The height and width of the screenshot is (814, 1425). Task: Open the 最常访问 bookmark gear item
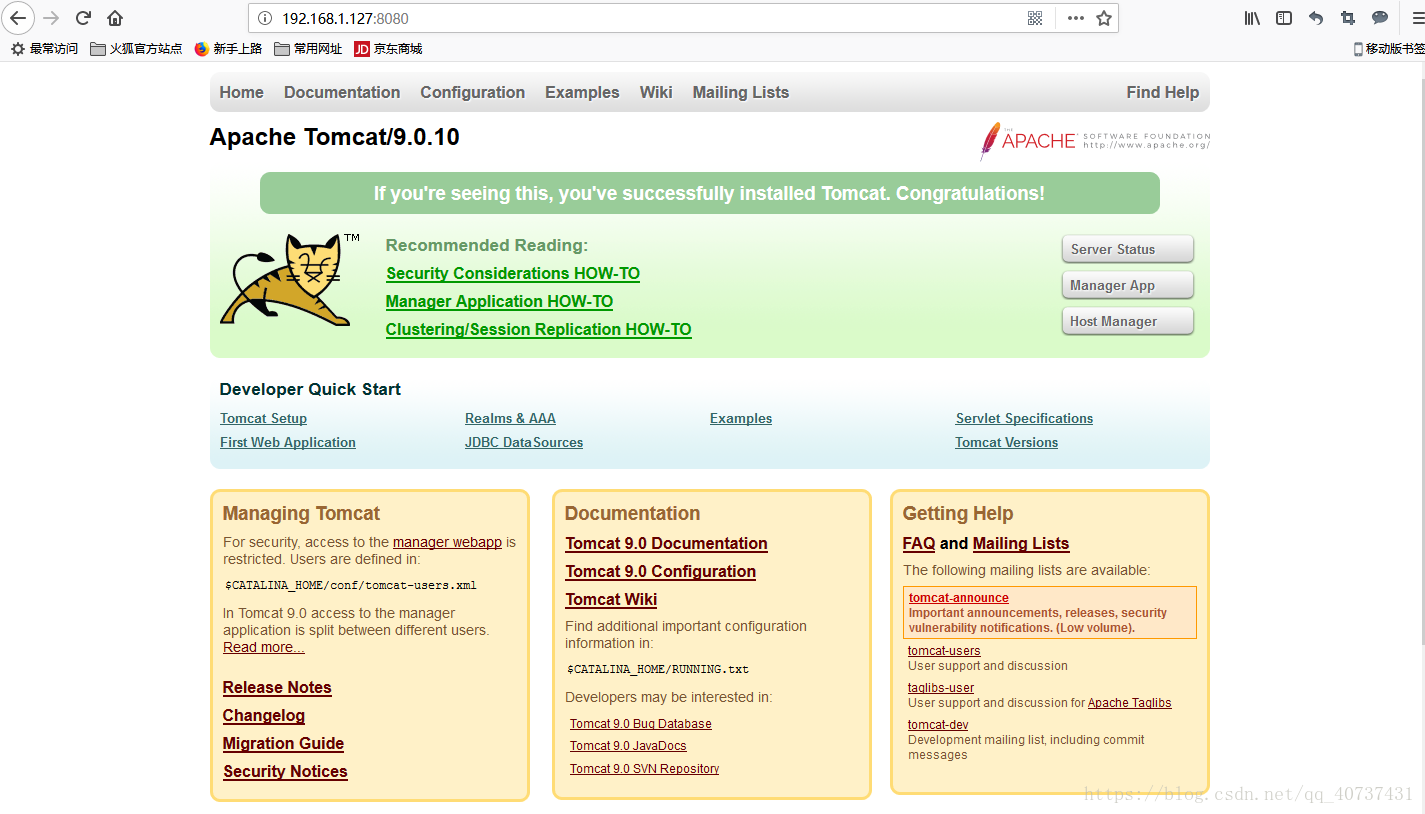tap(45, 48)
